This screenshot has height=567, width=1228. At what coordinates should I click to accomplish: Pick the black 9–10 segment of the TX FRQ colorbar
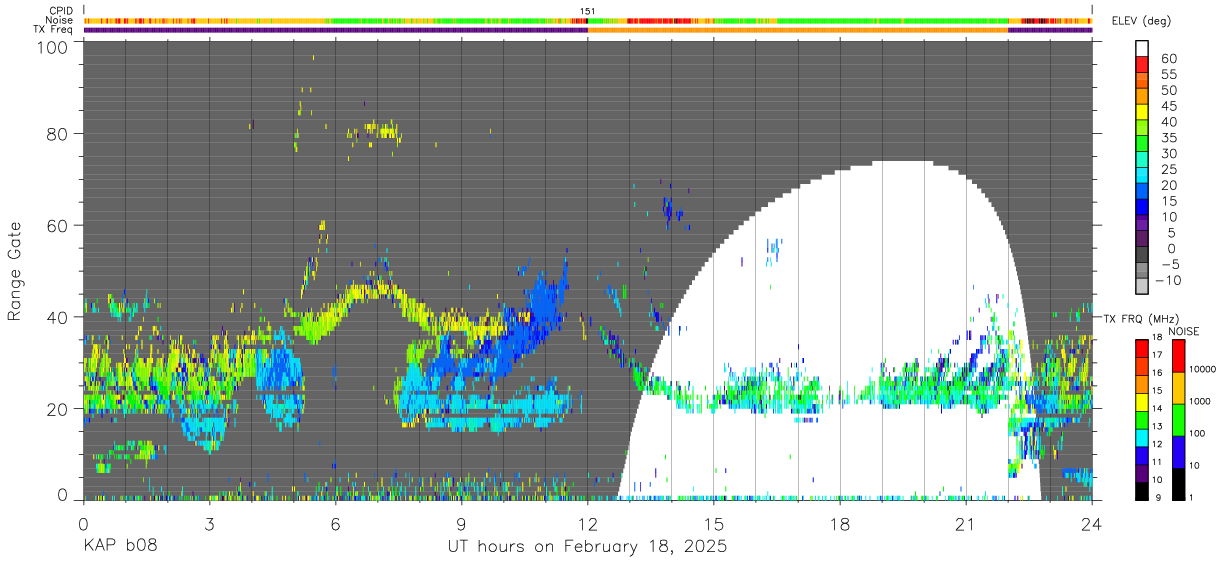[x=1141, y=489]
